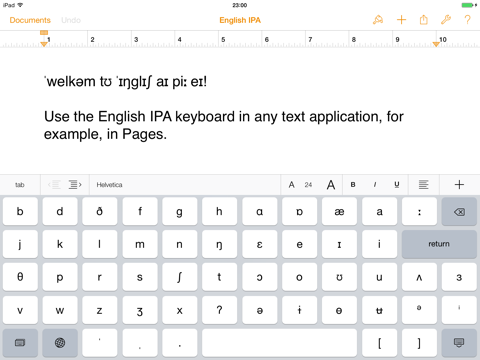Tap the primary stress mark ˈ key
The width and height of the screenshot is (480, 360).
coord(100,343)
